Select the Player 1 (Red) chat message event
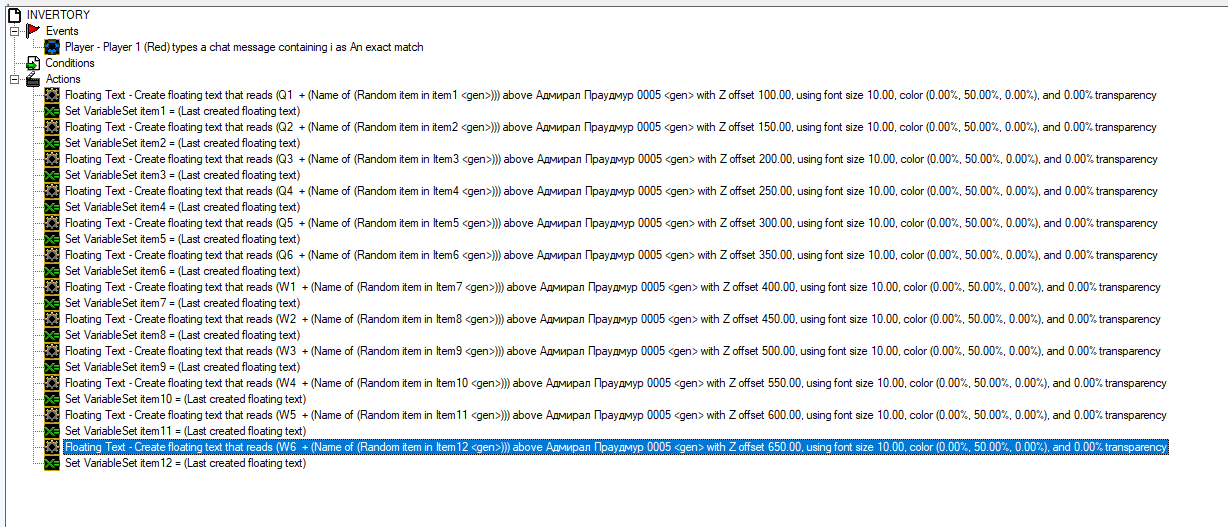The height and width of the screenshot is (527, 1228). coord(244,47)
